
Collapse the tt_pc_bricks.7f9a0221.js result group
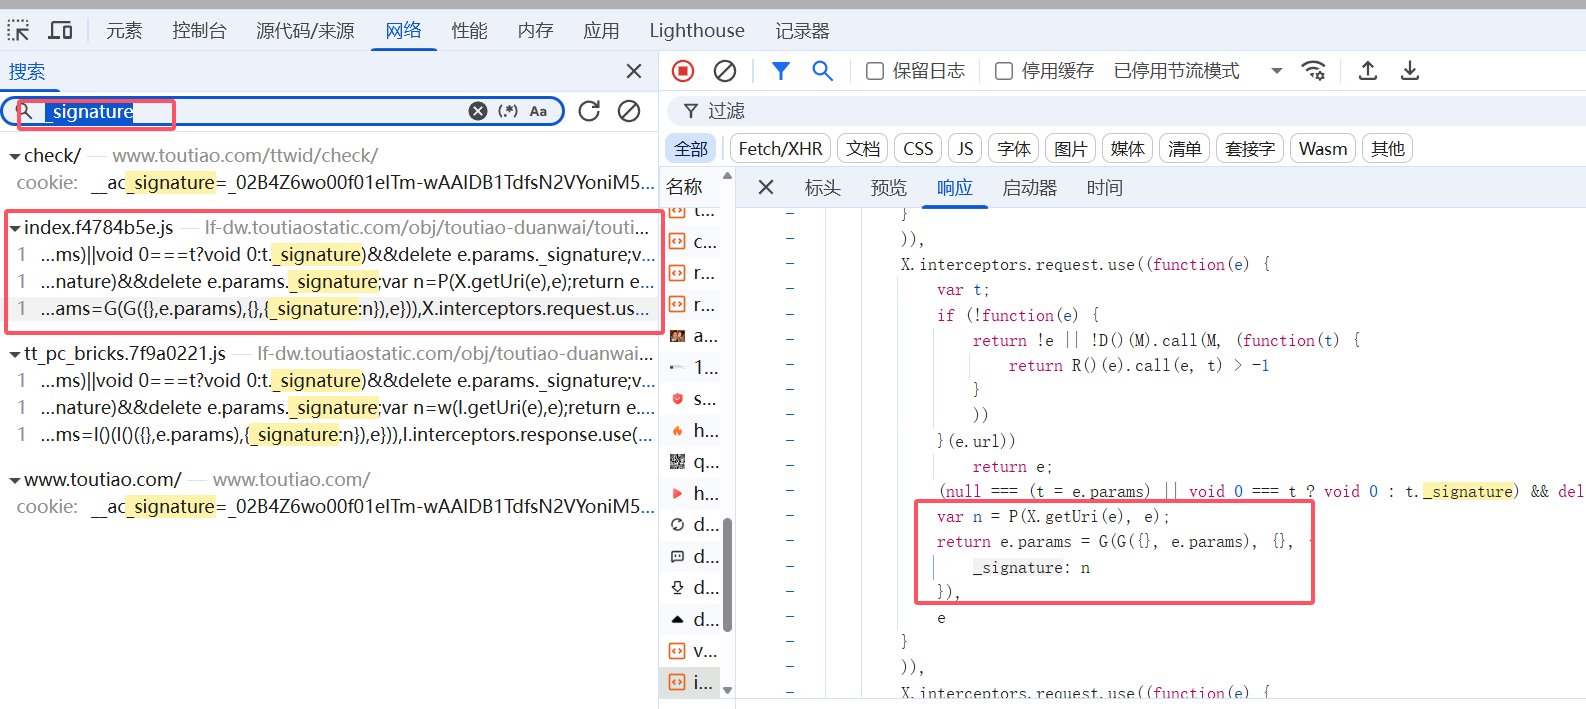coord(15,354)
